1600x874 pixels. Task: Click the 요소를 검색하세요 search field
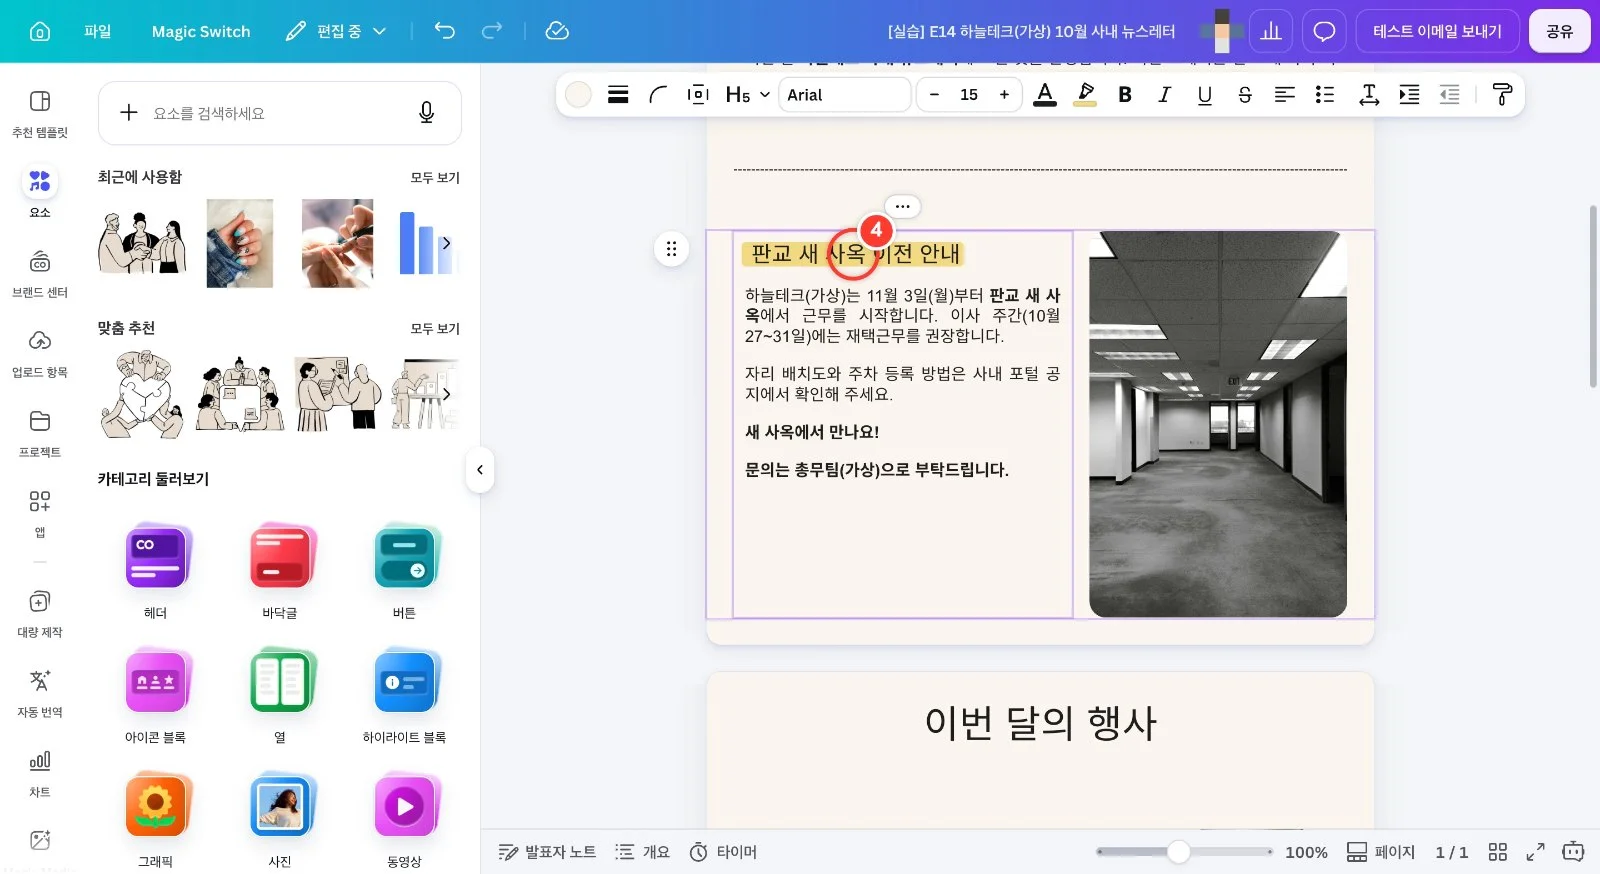pyautogui.click(x=280, y=113)
